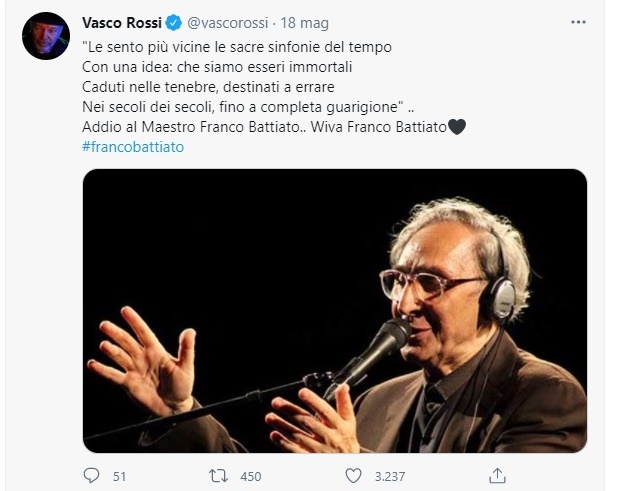Screen dimensions: 620x491
Task: Open the @vascorossi handle link
Action: point(227,23)
